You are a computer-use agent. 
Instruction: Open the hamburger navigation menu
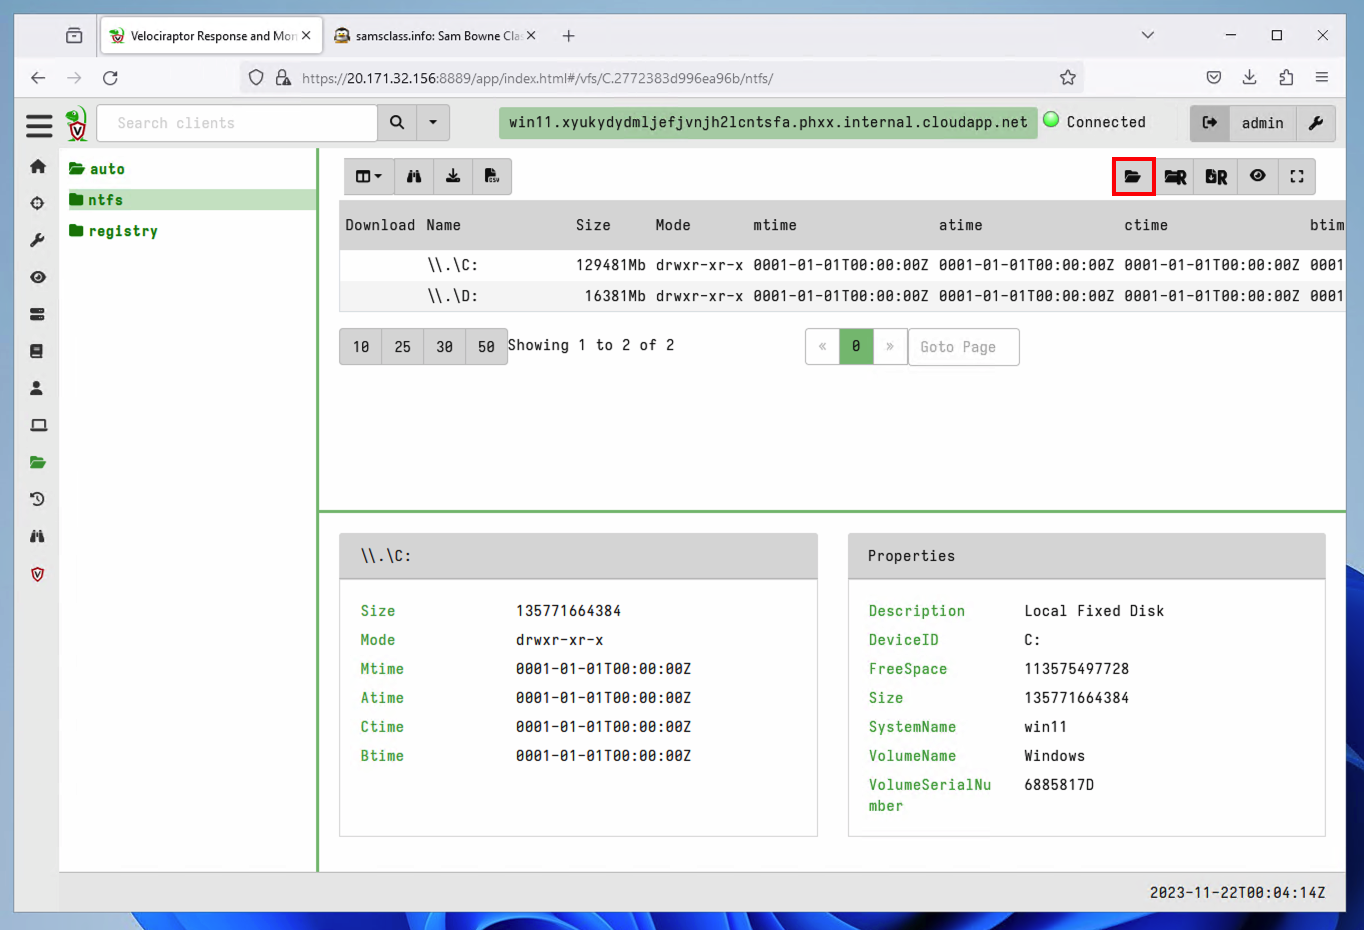coord(39,124)
